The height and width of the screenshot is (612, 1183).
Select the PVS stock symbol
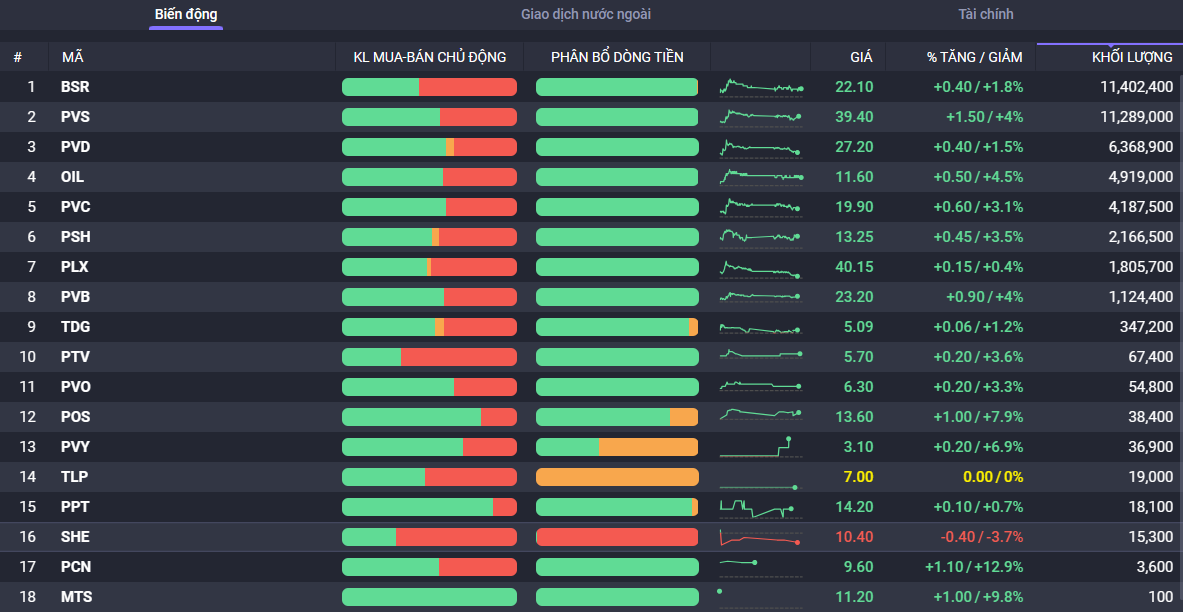point(75,117)
